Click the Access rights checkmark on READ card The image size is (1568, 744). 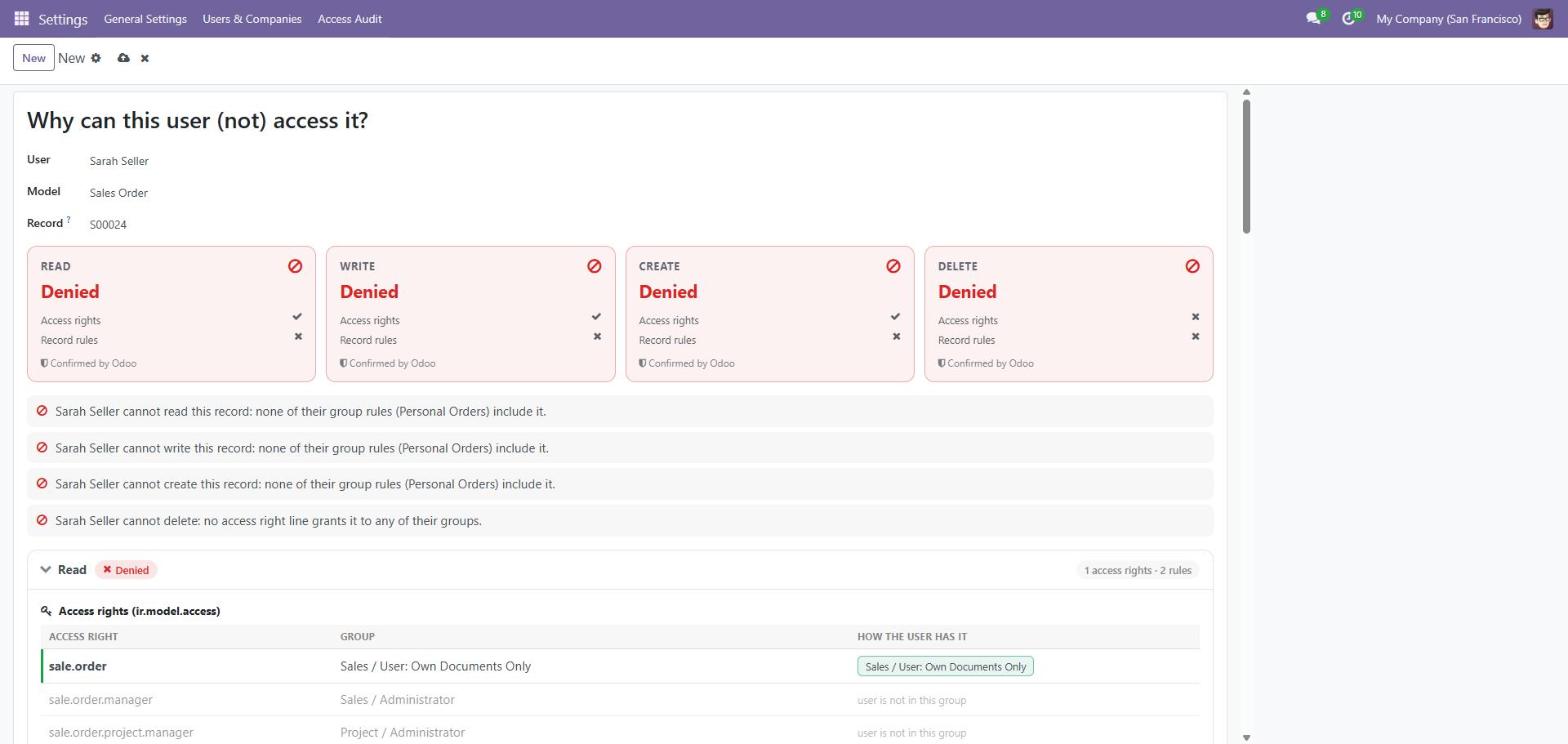297,317
